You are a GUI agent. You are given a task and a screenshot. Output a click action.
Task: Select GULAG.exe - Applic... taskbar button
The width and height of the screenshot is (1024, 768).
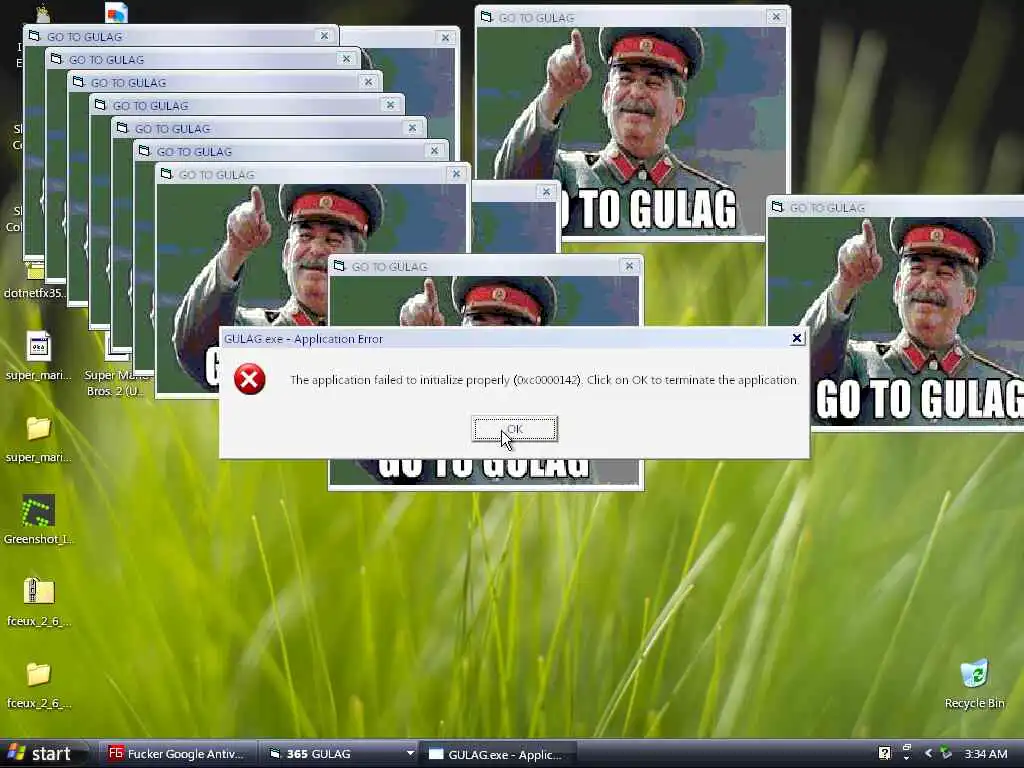499,754
